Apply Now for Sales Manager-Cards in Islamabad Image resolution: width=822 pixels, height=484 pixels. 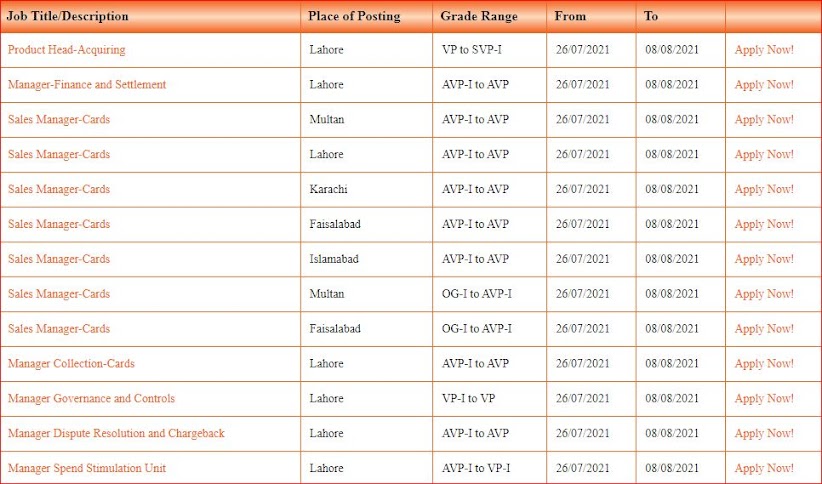(764, 259)
